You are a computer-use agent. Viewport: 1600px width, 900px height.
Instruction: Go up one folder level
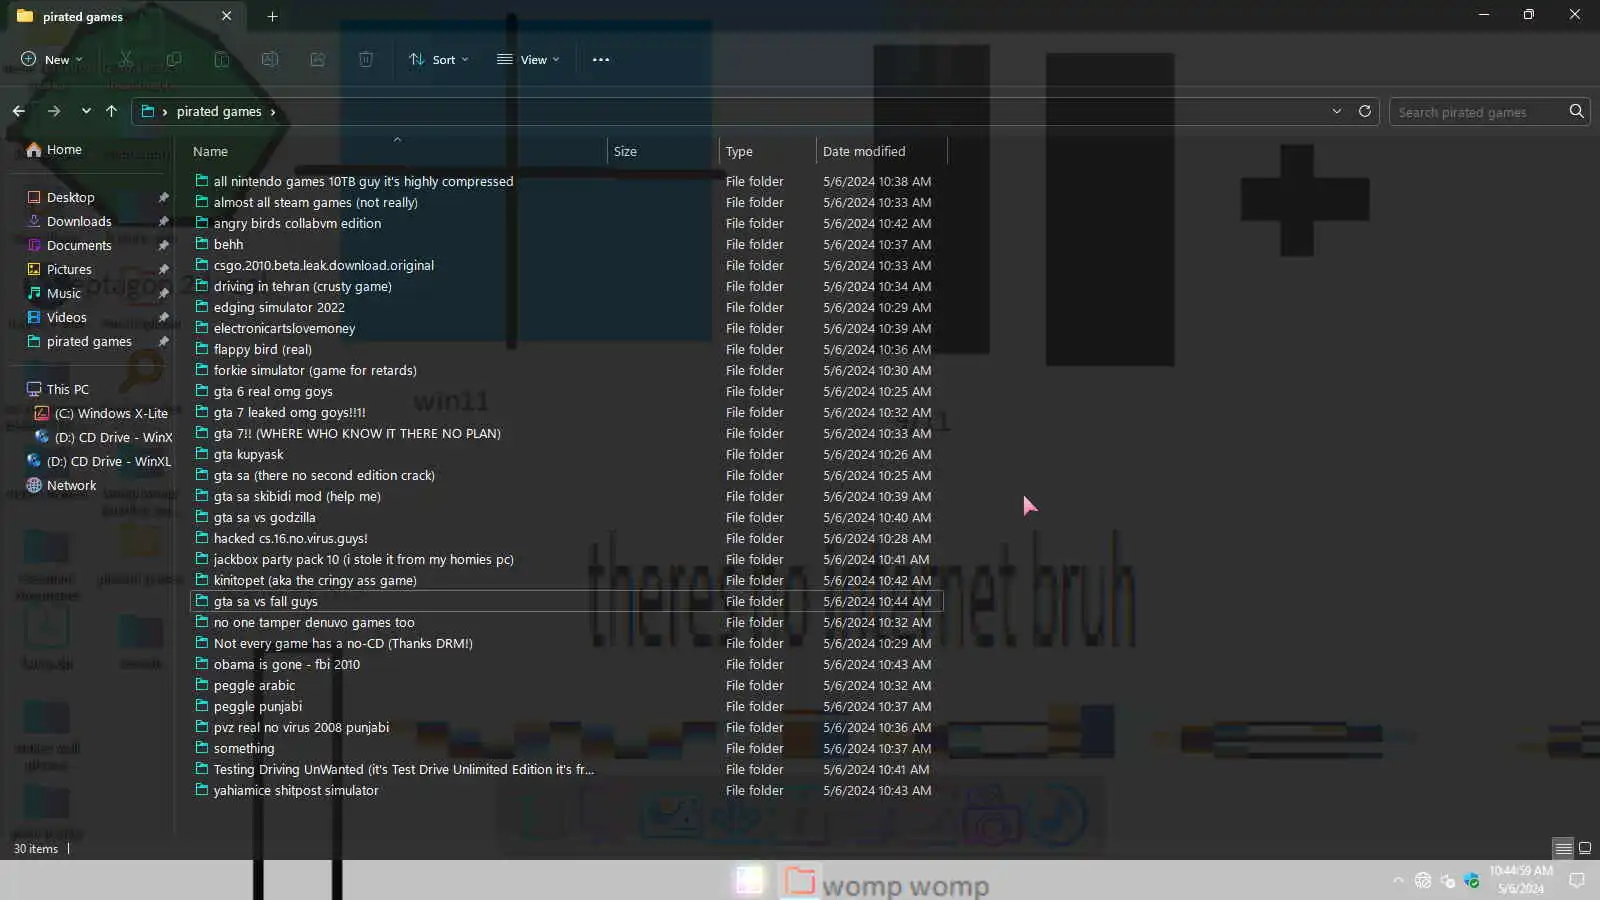(x=111, y=111)
